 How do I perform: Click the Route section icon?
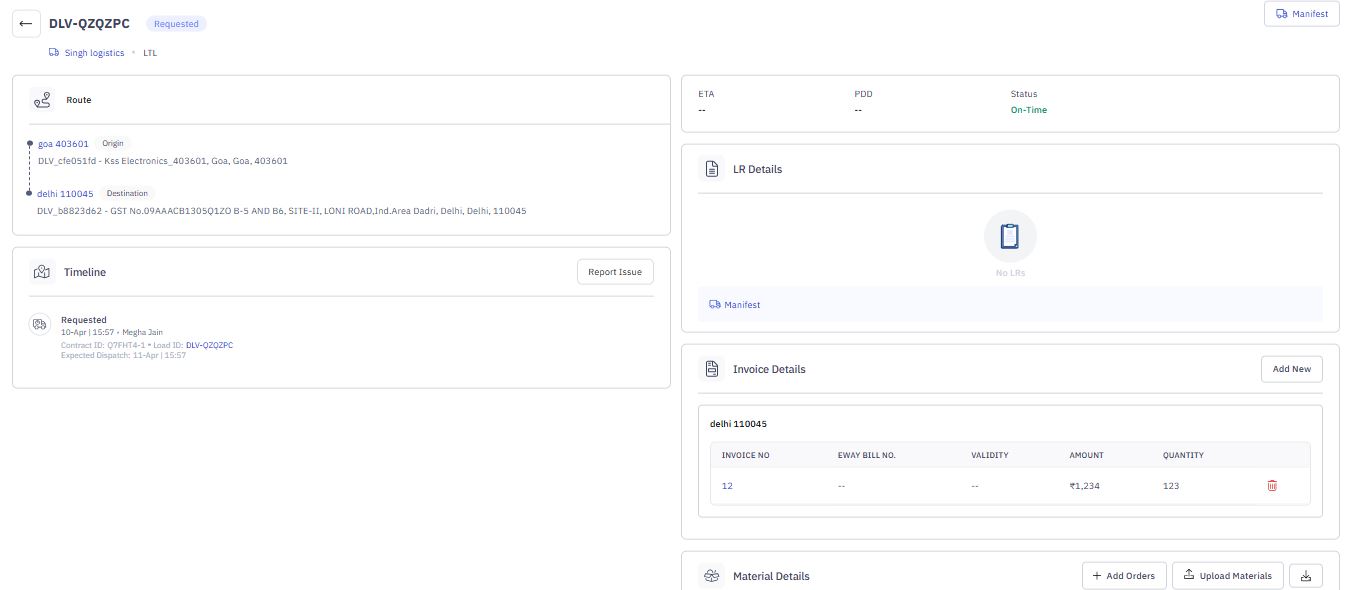(42, 100)
